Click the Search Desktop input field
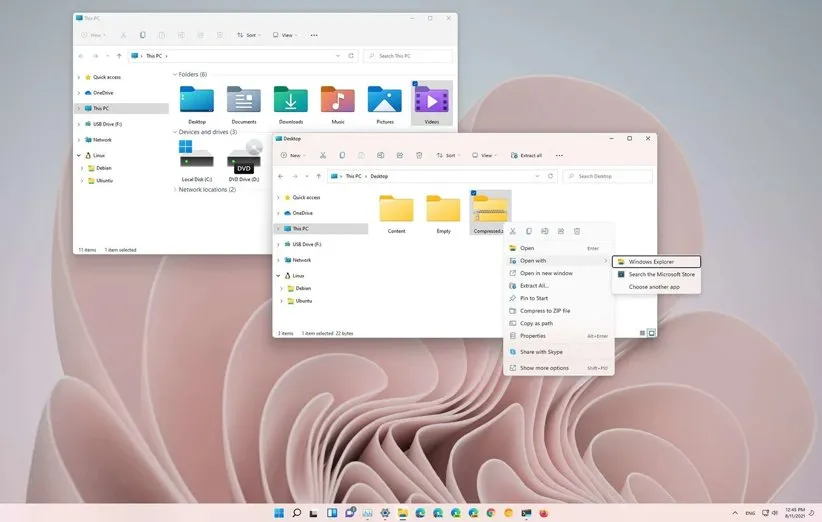Viewport: 822px width, 522px height. 610,176
